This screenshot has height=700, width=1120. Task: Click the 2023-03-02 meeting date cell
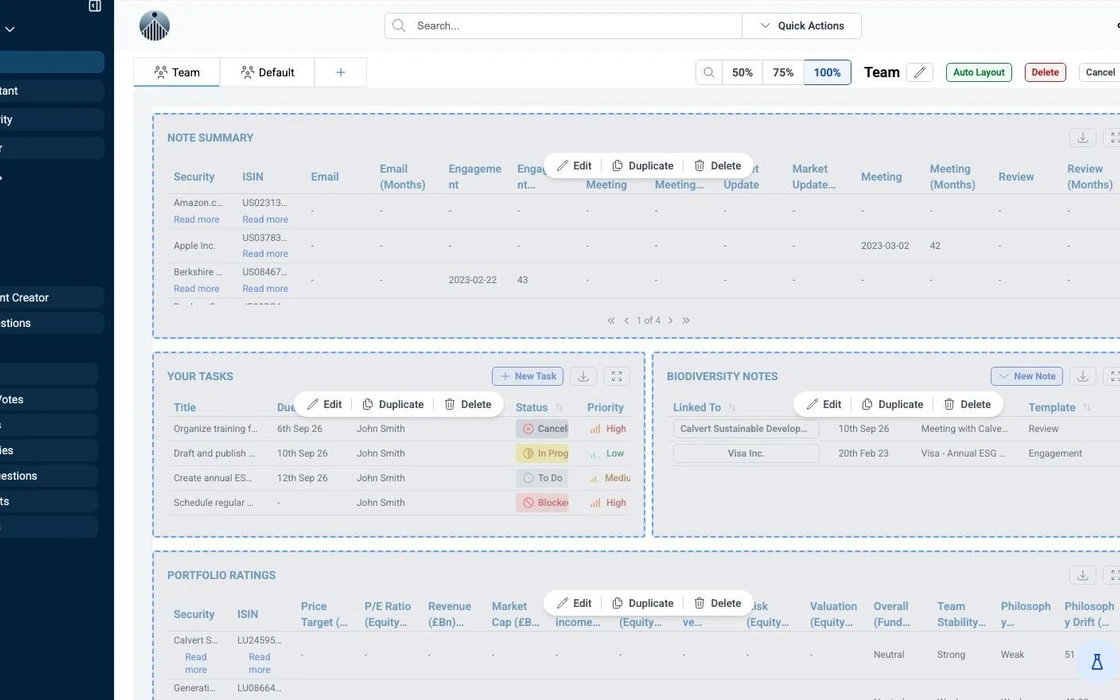point(884,246)
